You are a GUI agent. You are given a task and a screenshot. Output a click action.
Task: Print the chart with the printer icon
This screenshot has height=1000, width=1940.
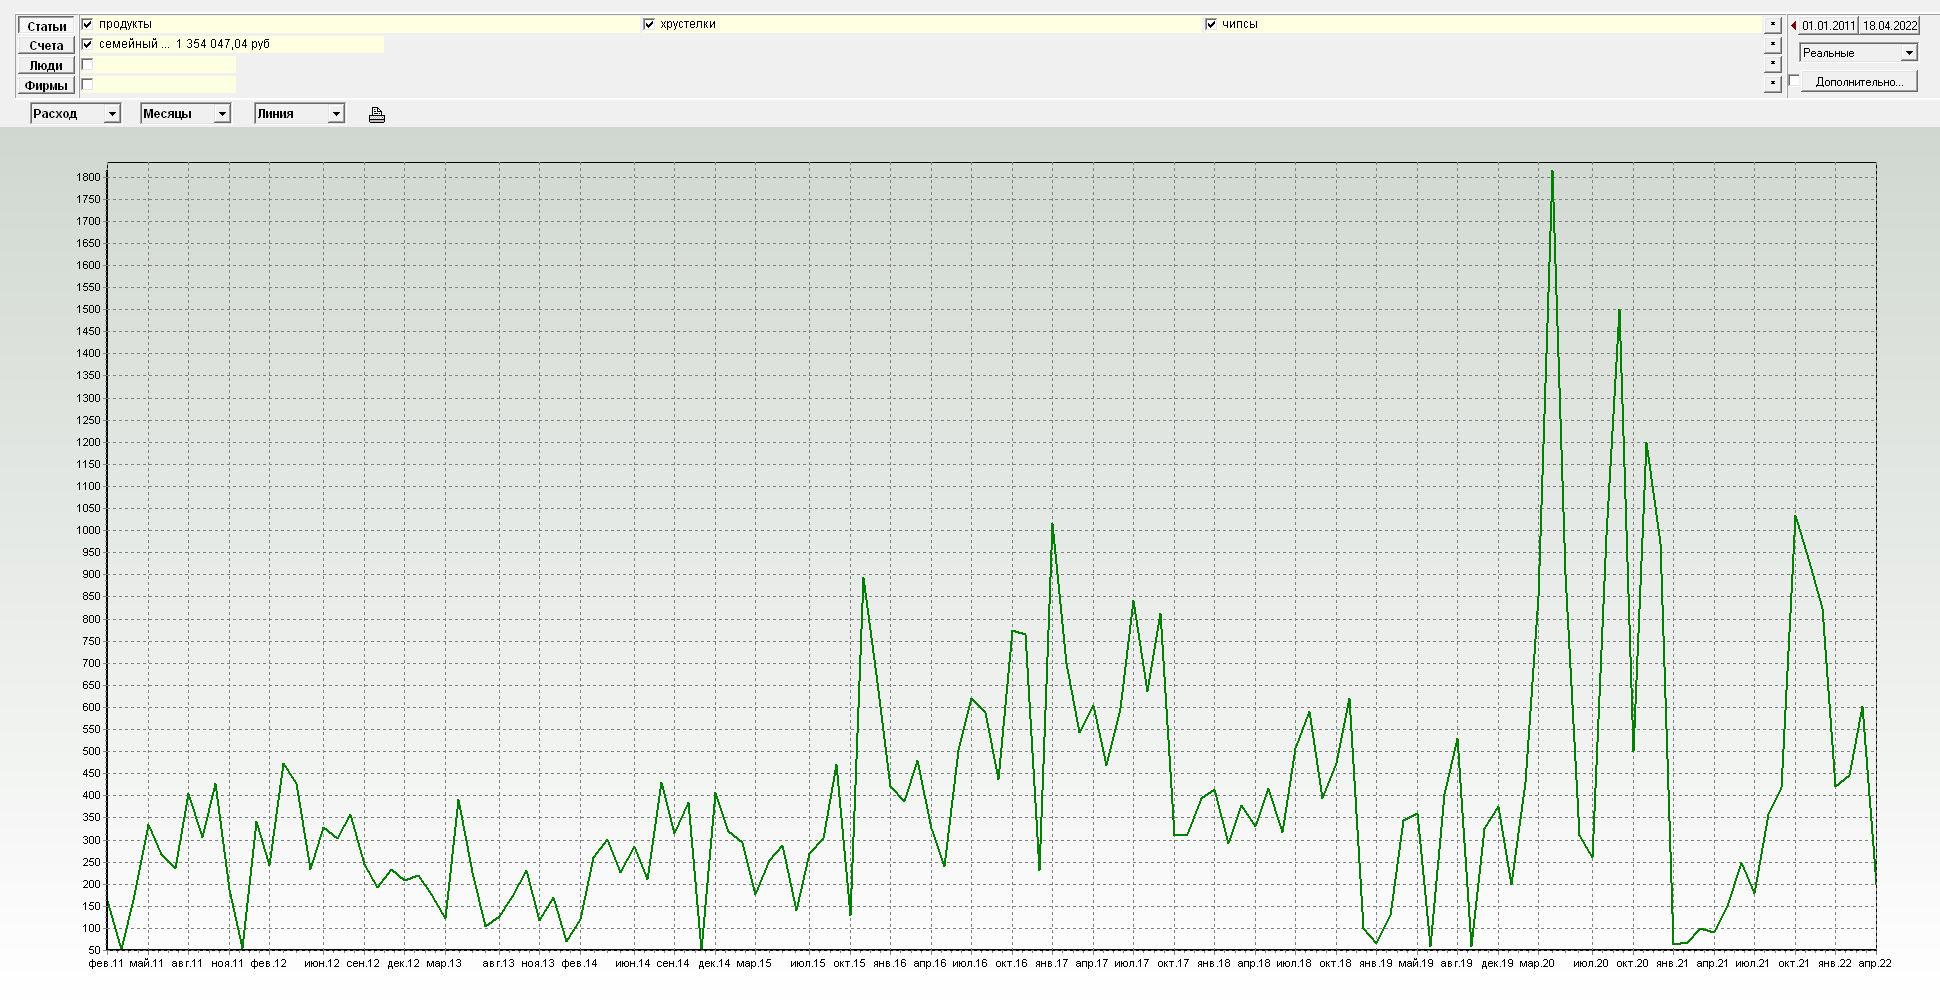(x=377, y=115)
